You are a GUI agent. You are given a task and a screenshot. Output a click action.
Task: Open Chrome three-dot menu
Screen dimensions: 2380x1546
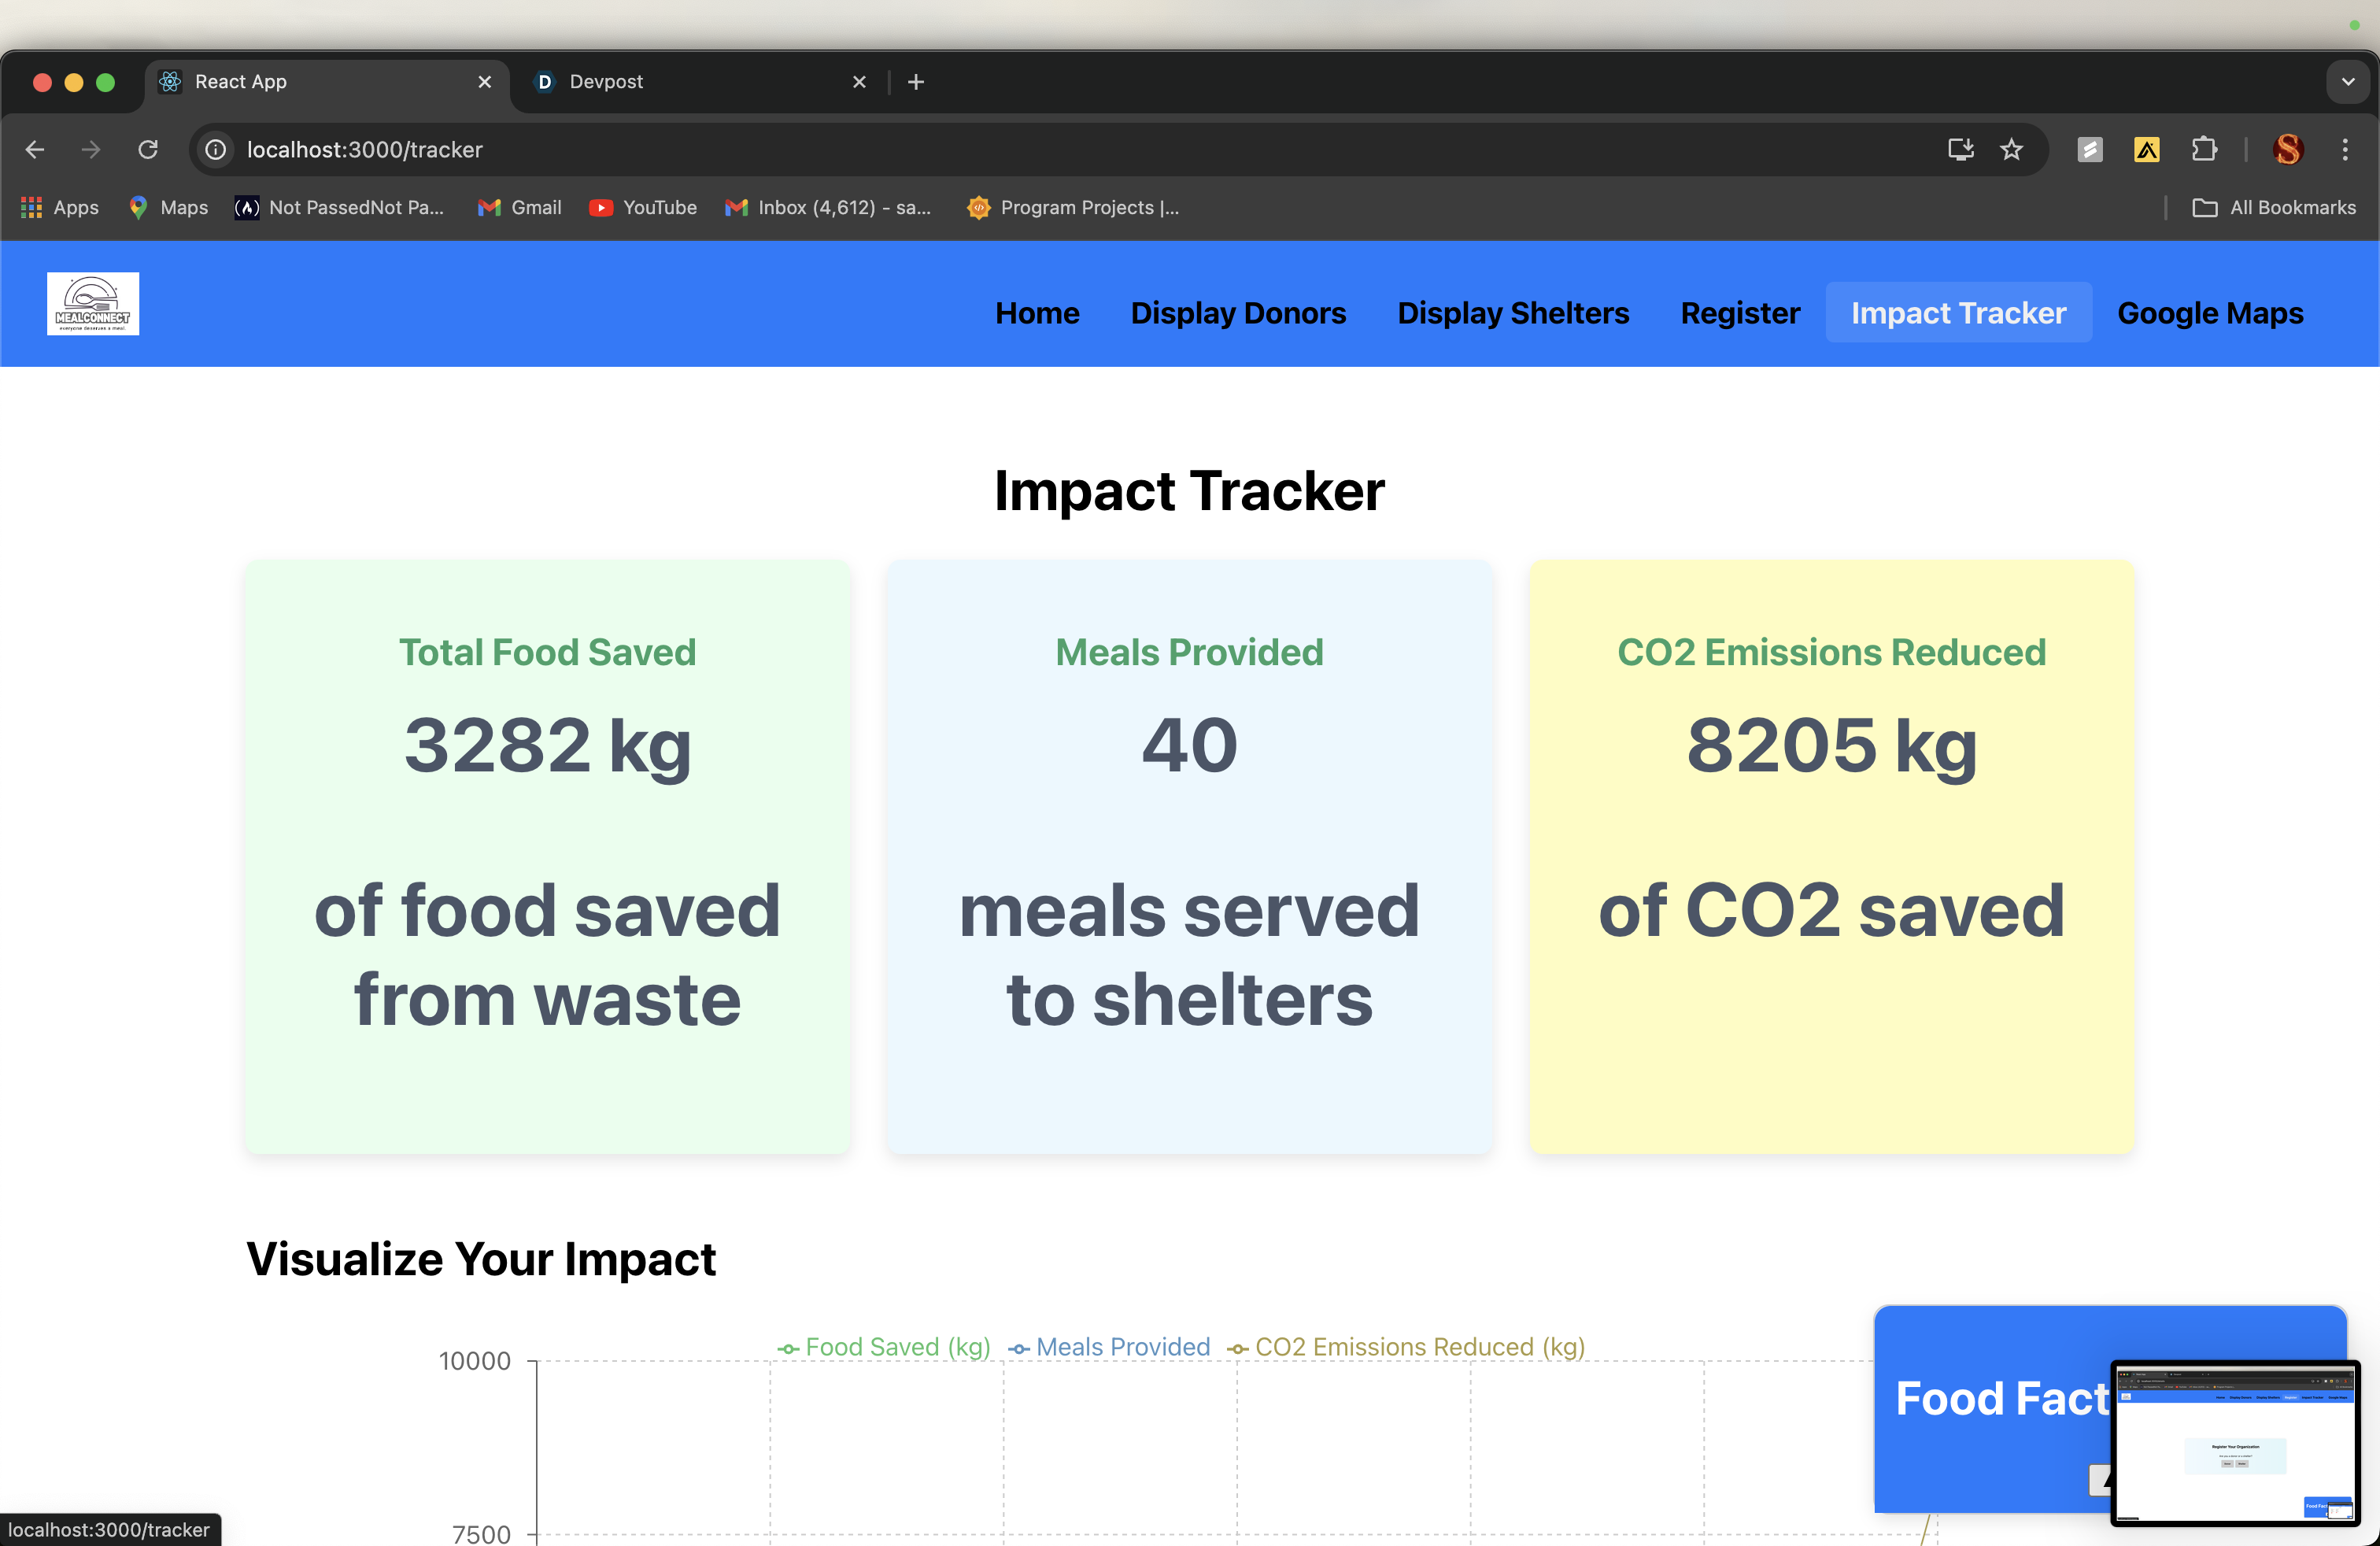2344,150
